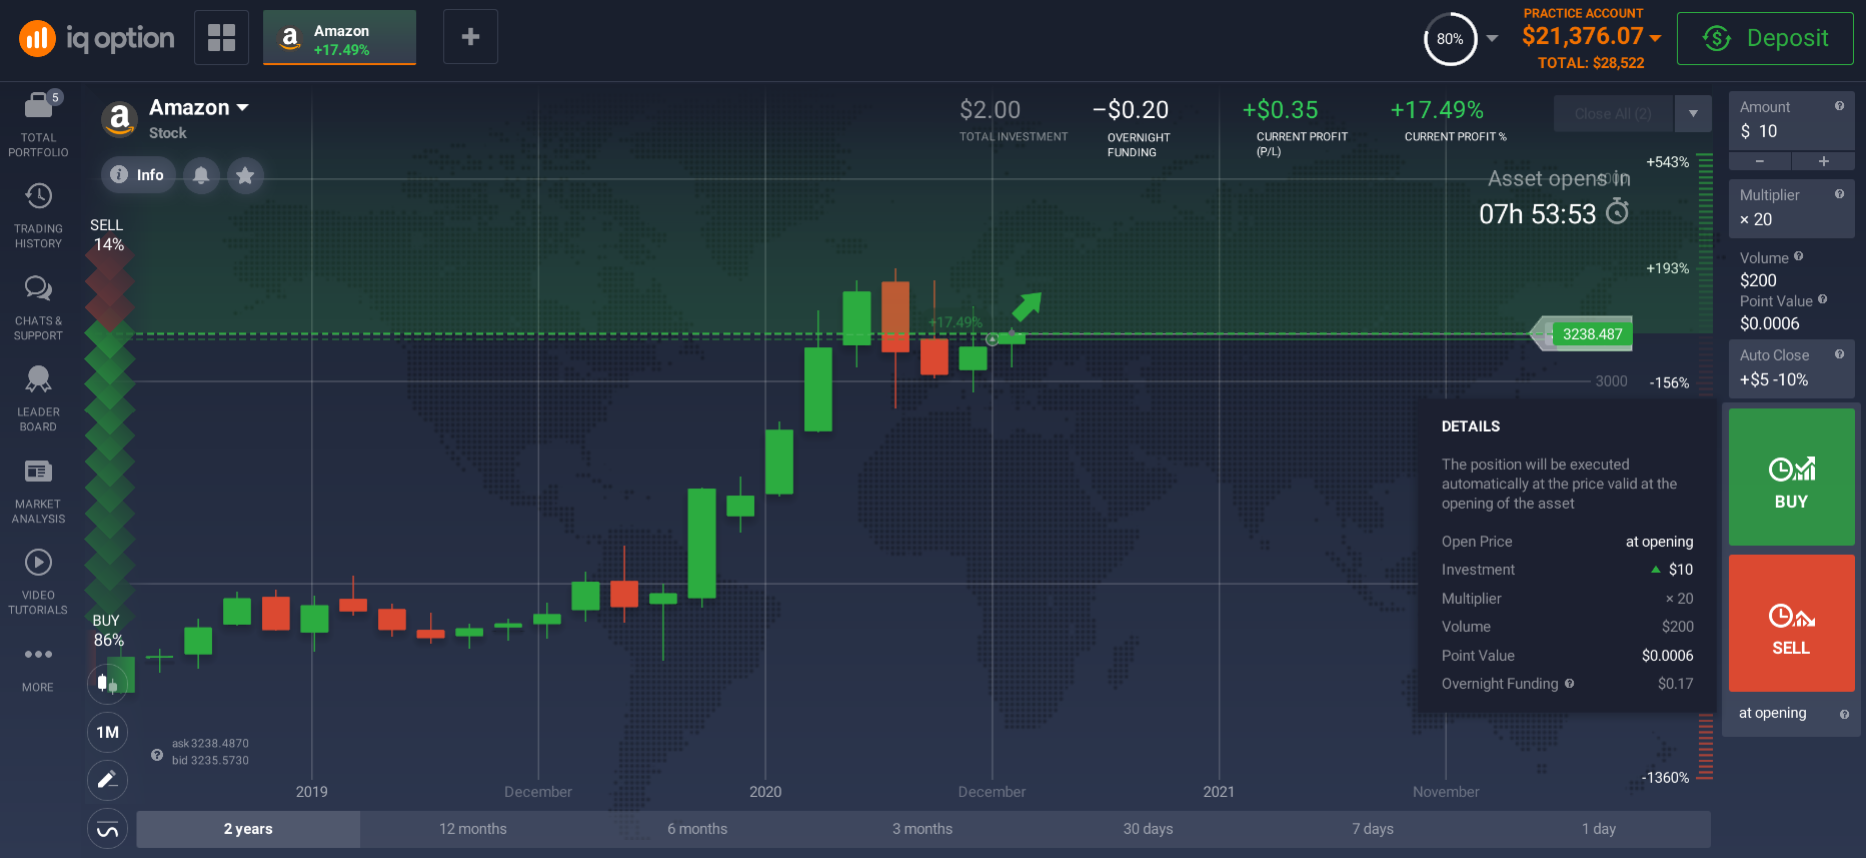Select the 30 days timeframe
Viewport: 1866px width, 858px height.
tap(1148, 829)
